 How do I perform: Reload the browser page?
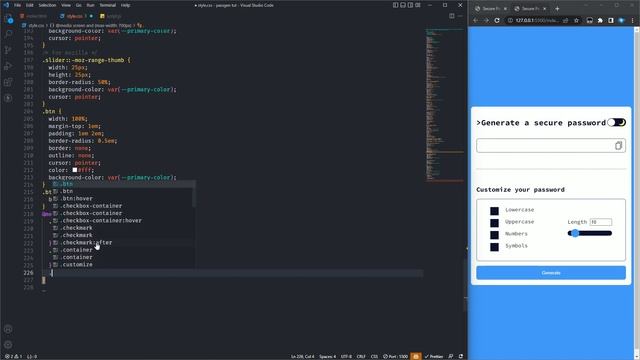497,20
